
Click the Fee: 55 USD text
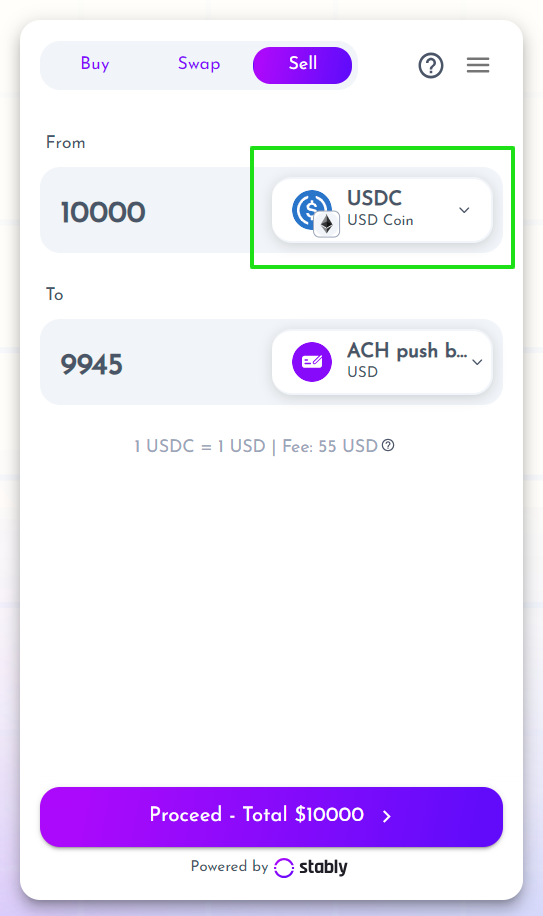coord(330,446)
